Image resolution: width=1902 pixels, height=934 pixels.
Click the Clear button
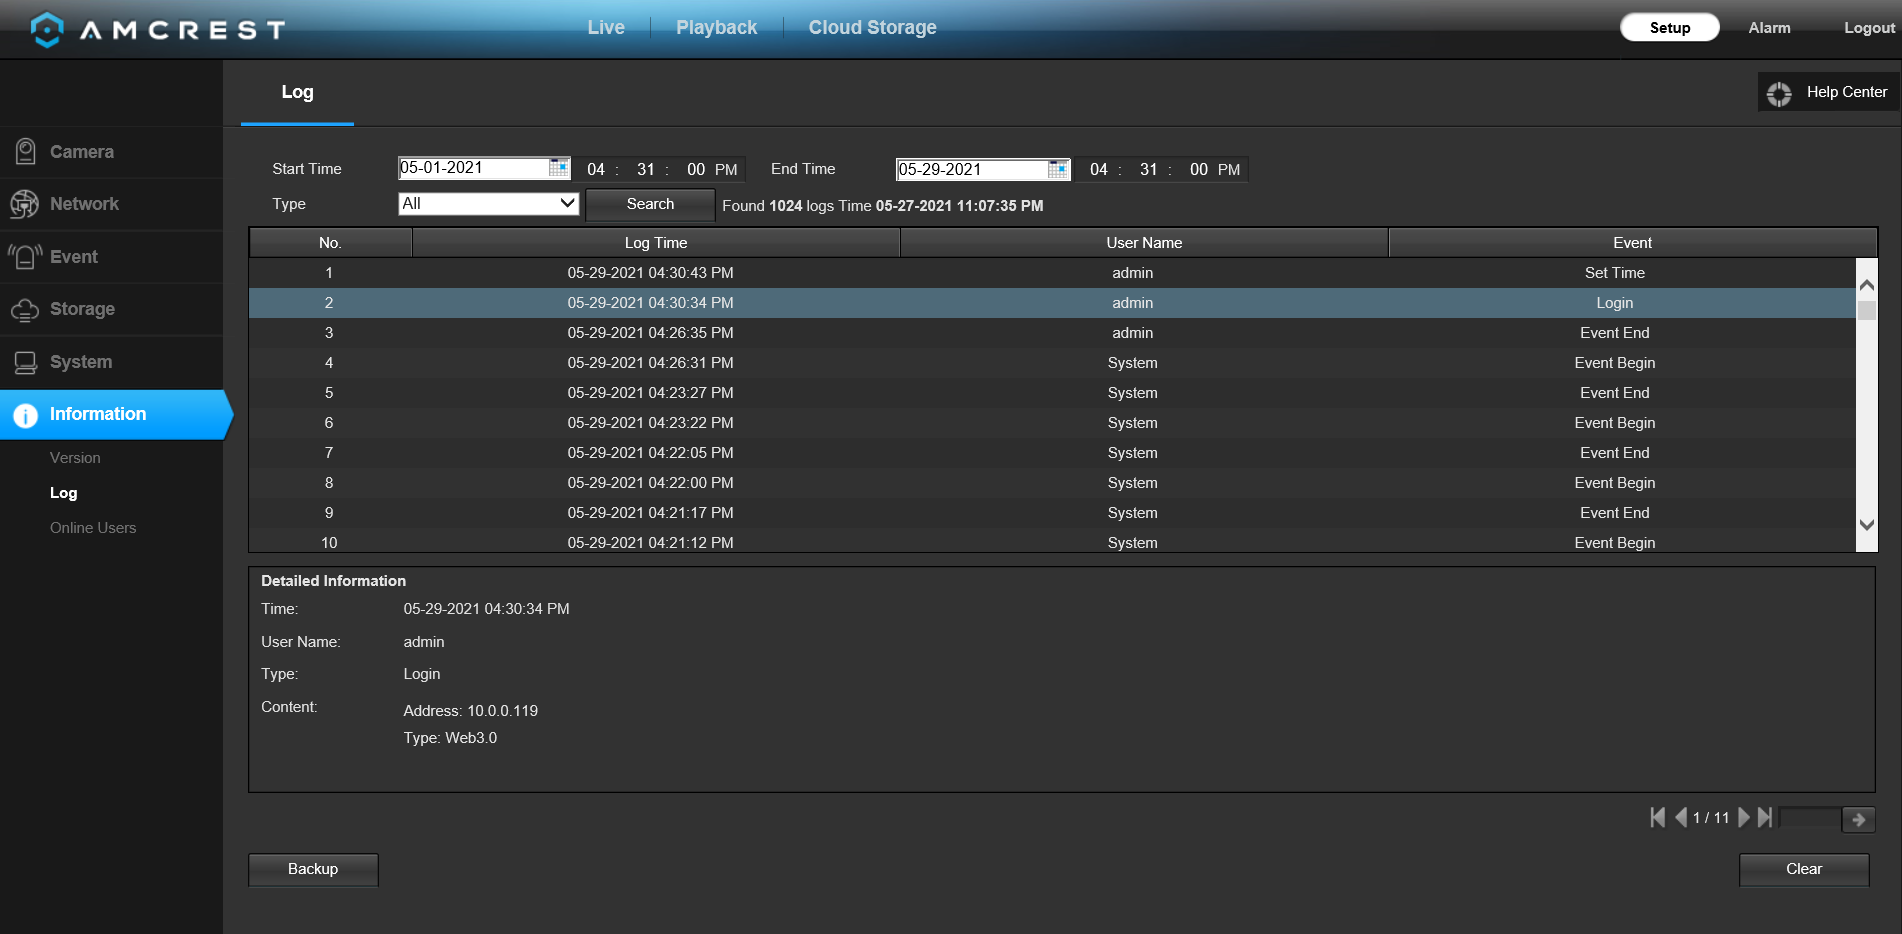click(1804, 869)
